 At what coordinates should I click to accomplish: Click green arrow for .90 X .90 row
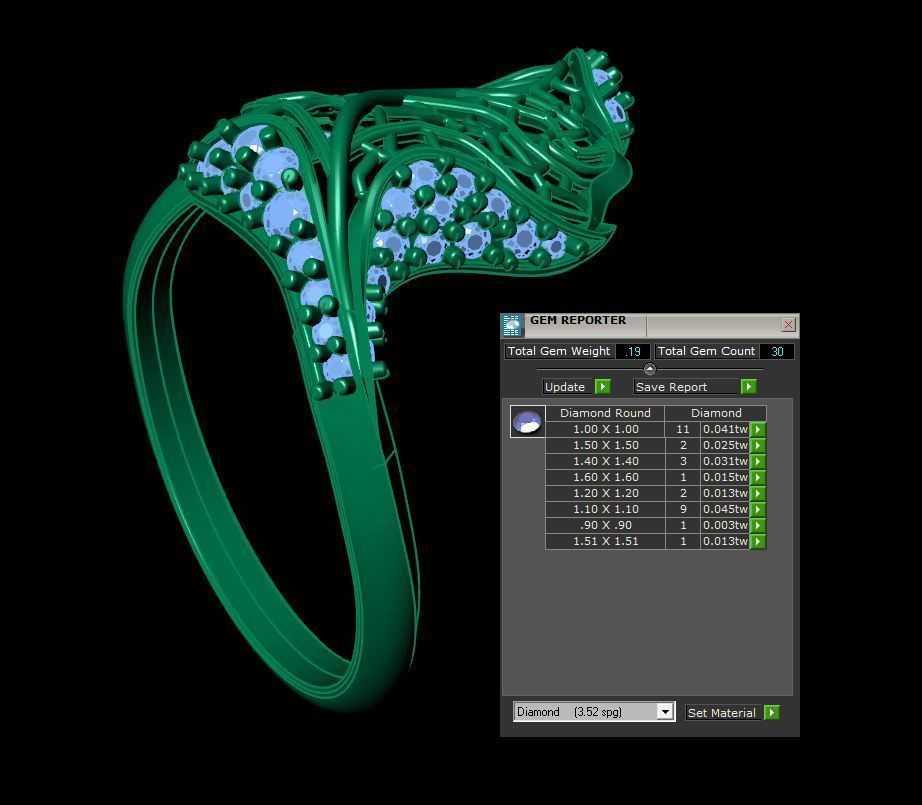click(x=758, y=525)
